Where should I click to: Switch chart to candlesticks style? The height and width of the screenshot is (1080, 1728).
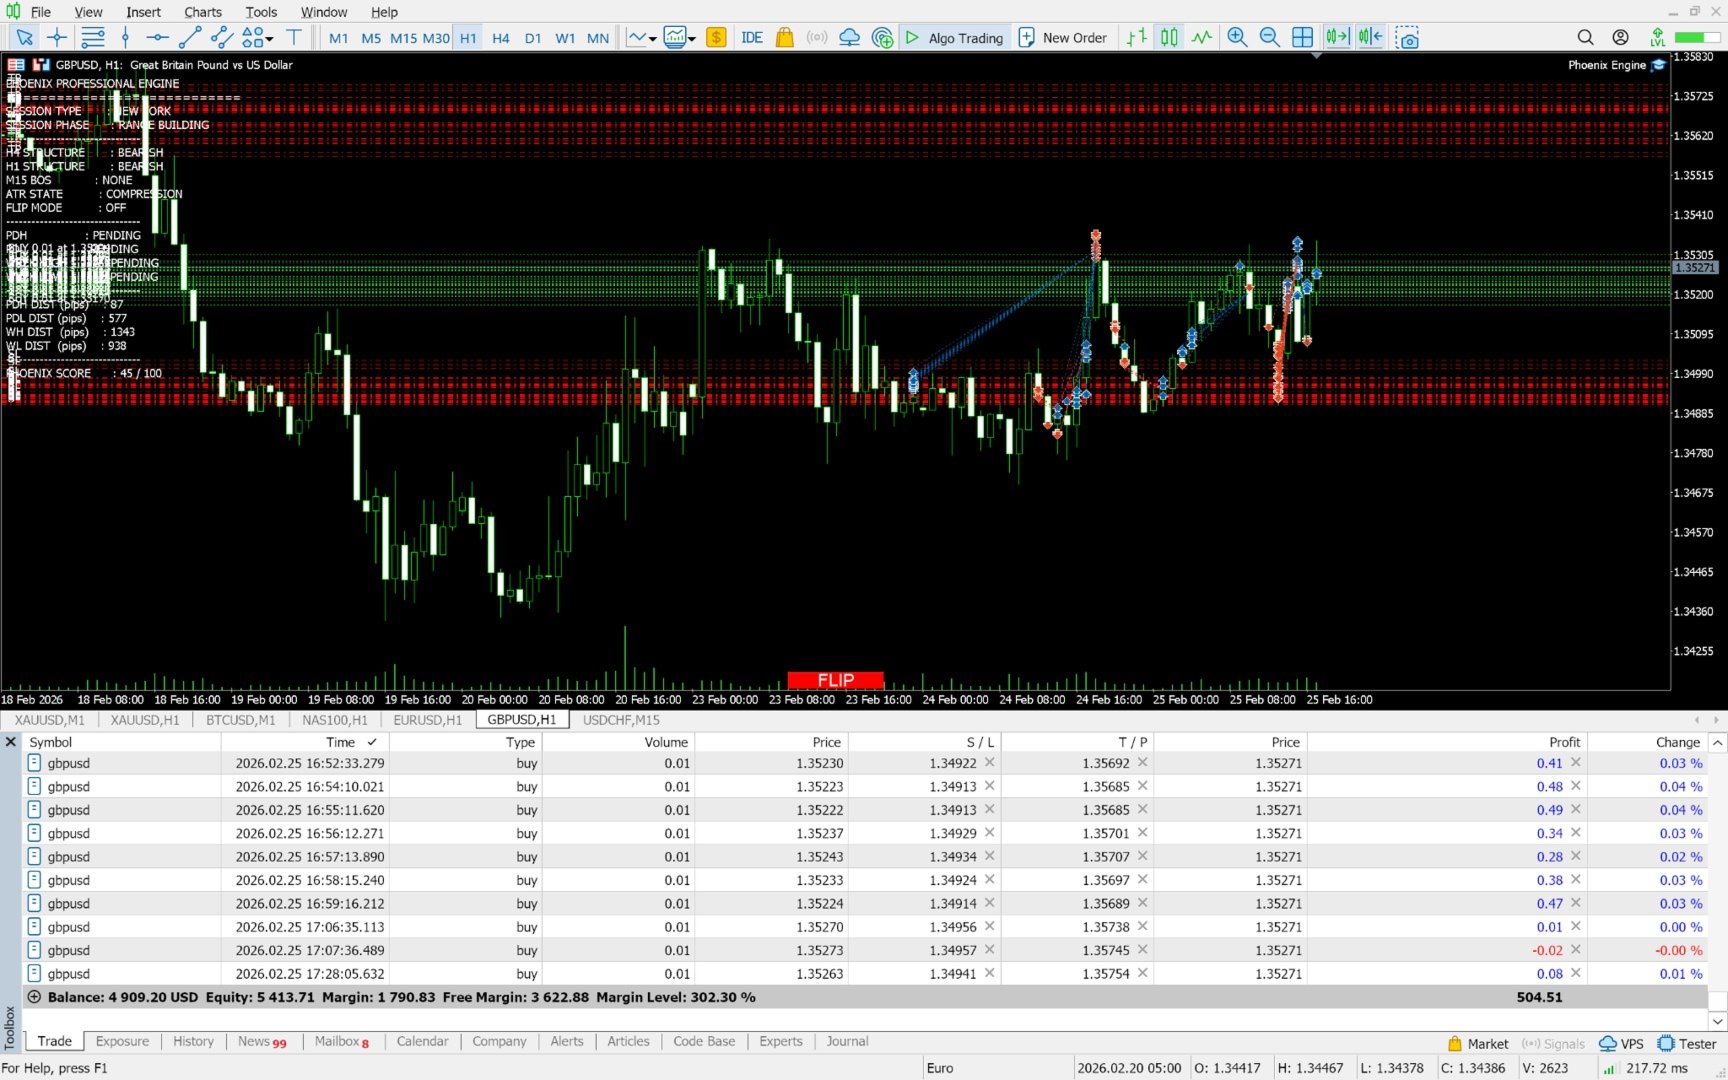[1169, 38]
